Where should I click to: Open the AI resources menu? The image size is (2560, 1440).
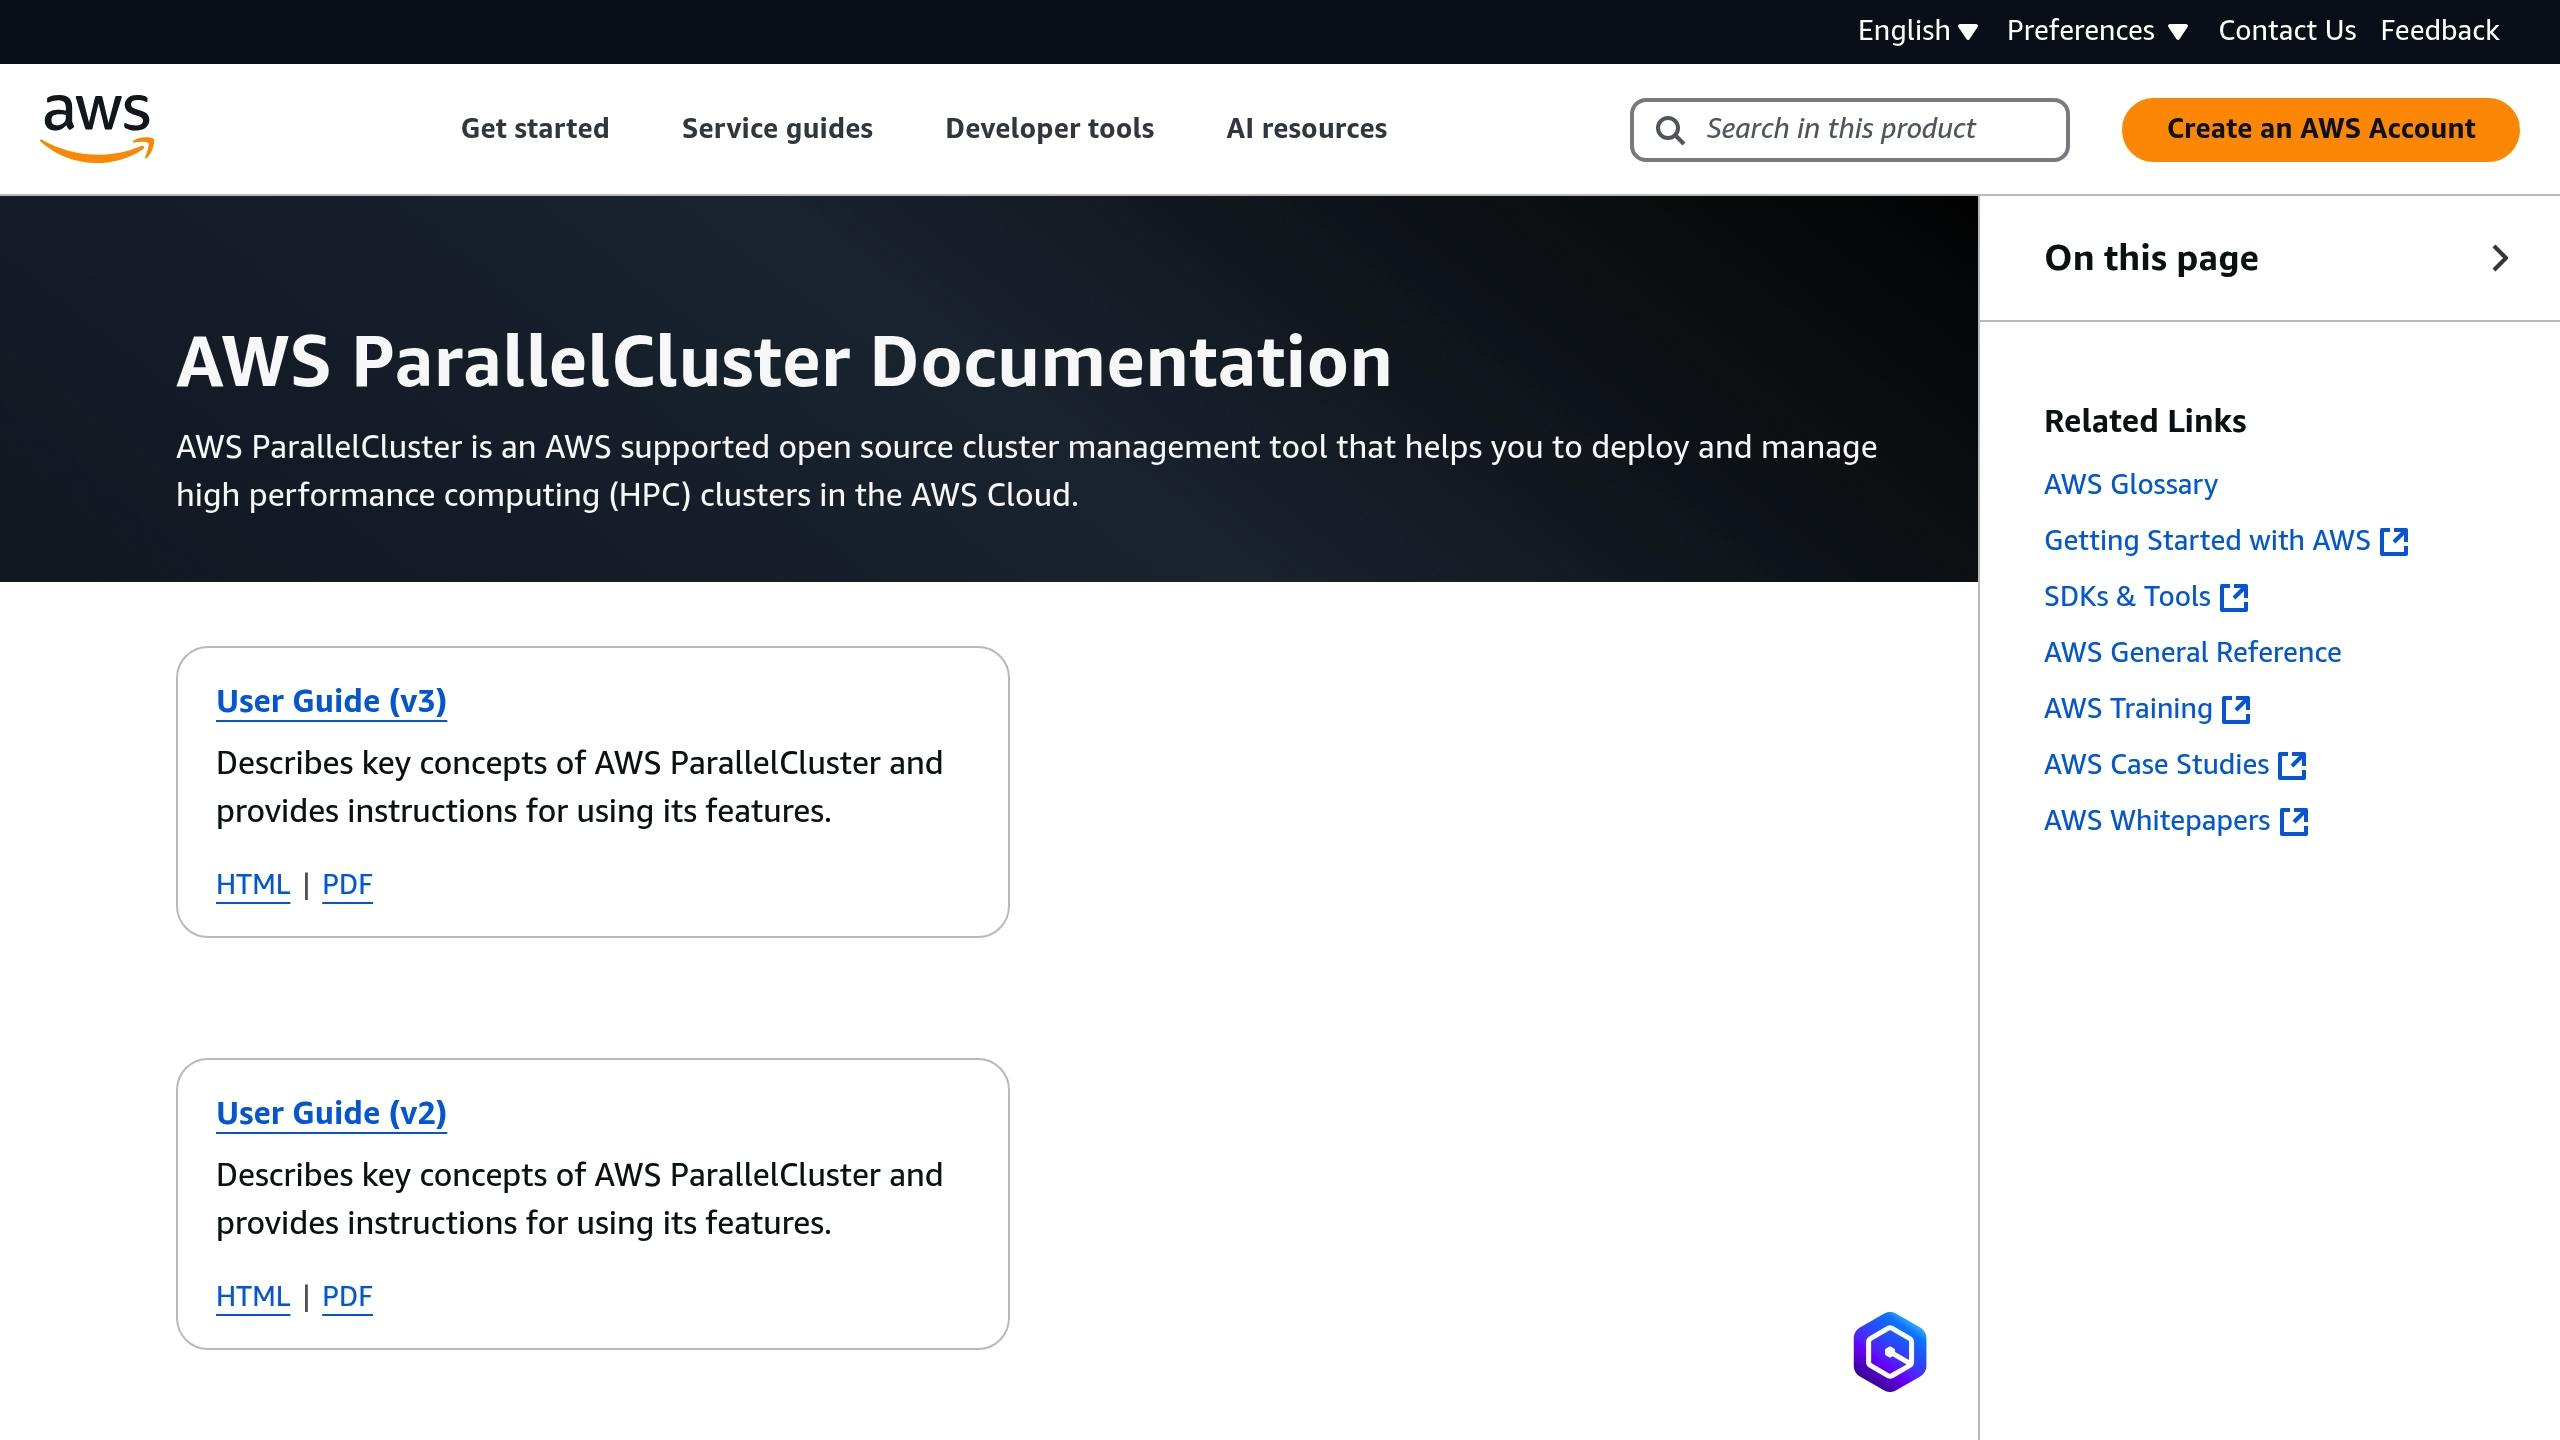pos(1306,129)
